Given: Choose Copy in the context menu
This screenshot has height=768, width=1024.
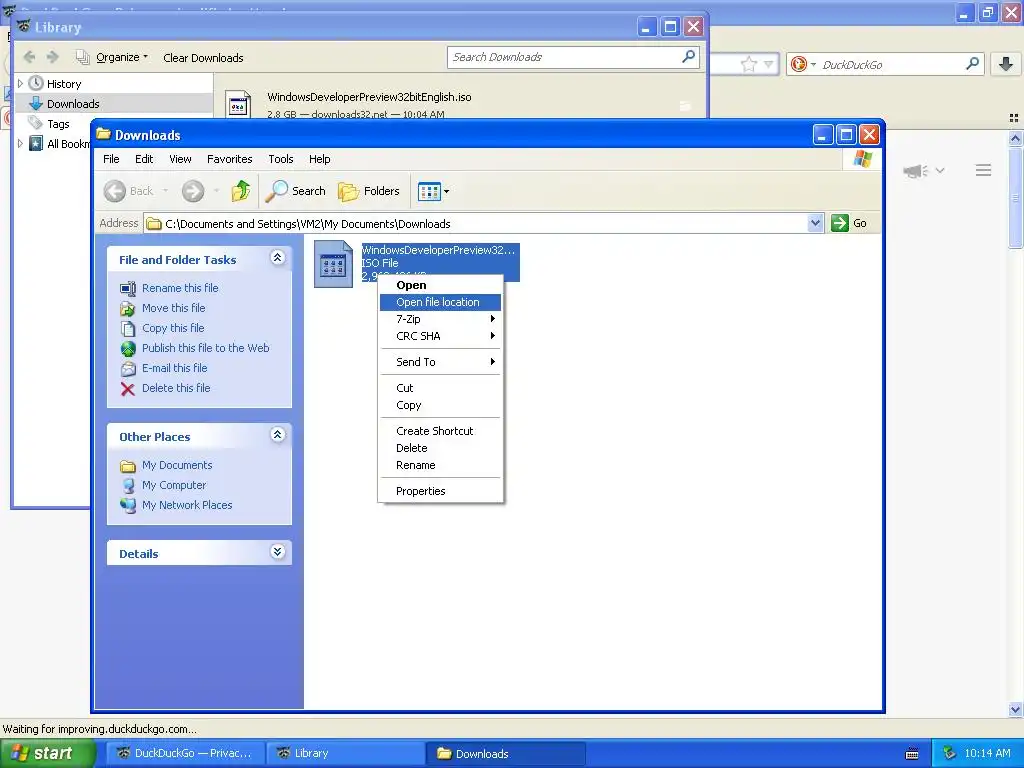Looking at the screenshot, I should (440, 405).
